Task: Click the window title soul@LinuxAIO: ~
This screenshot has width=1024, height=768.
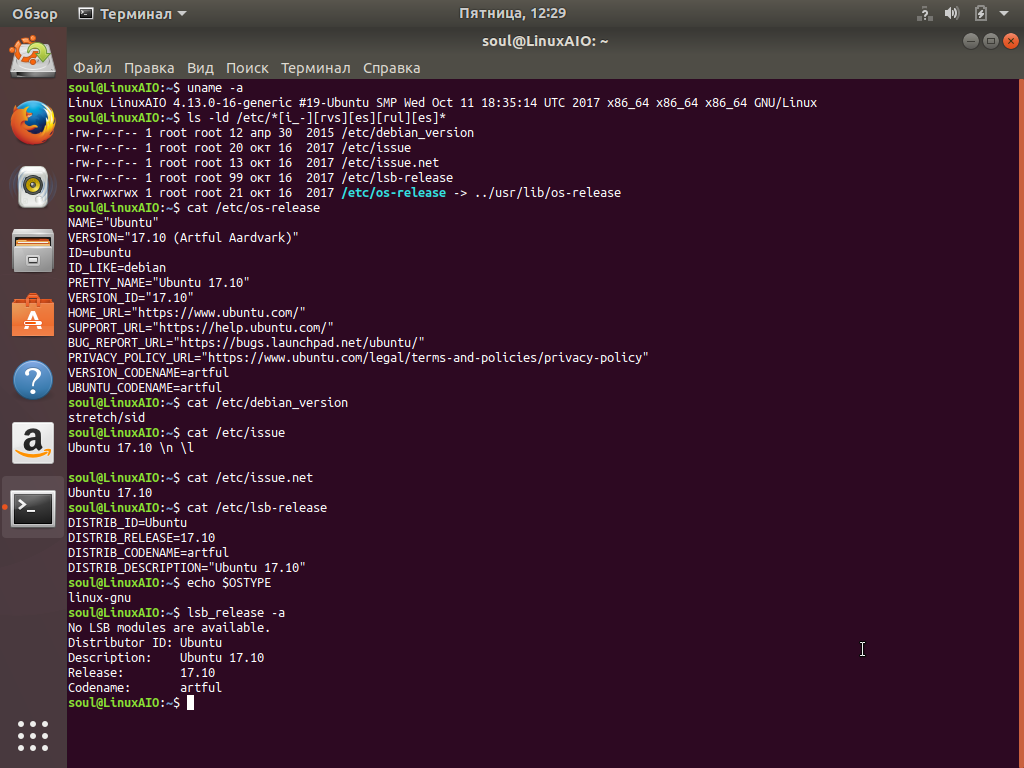Action: 545,41
